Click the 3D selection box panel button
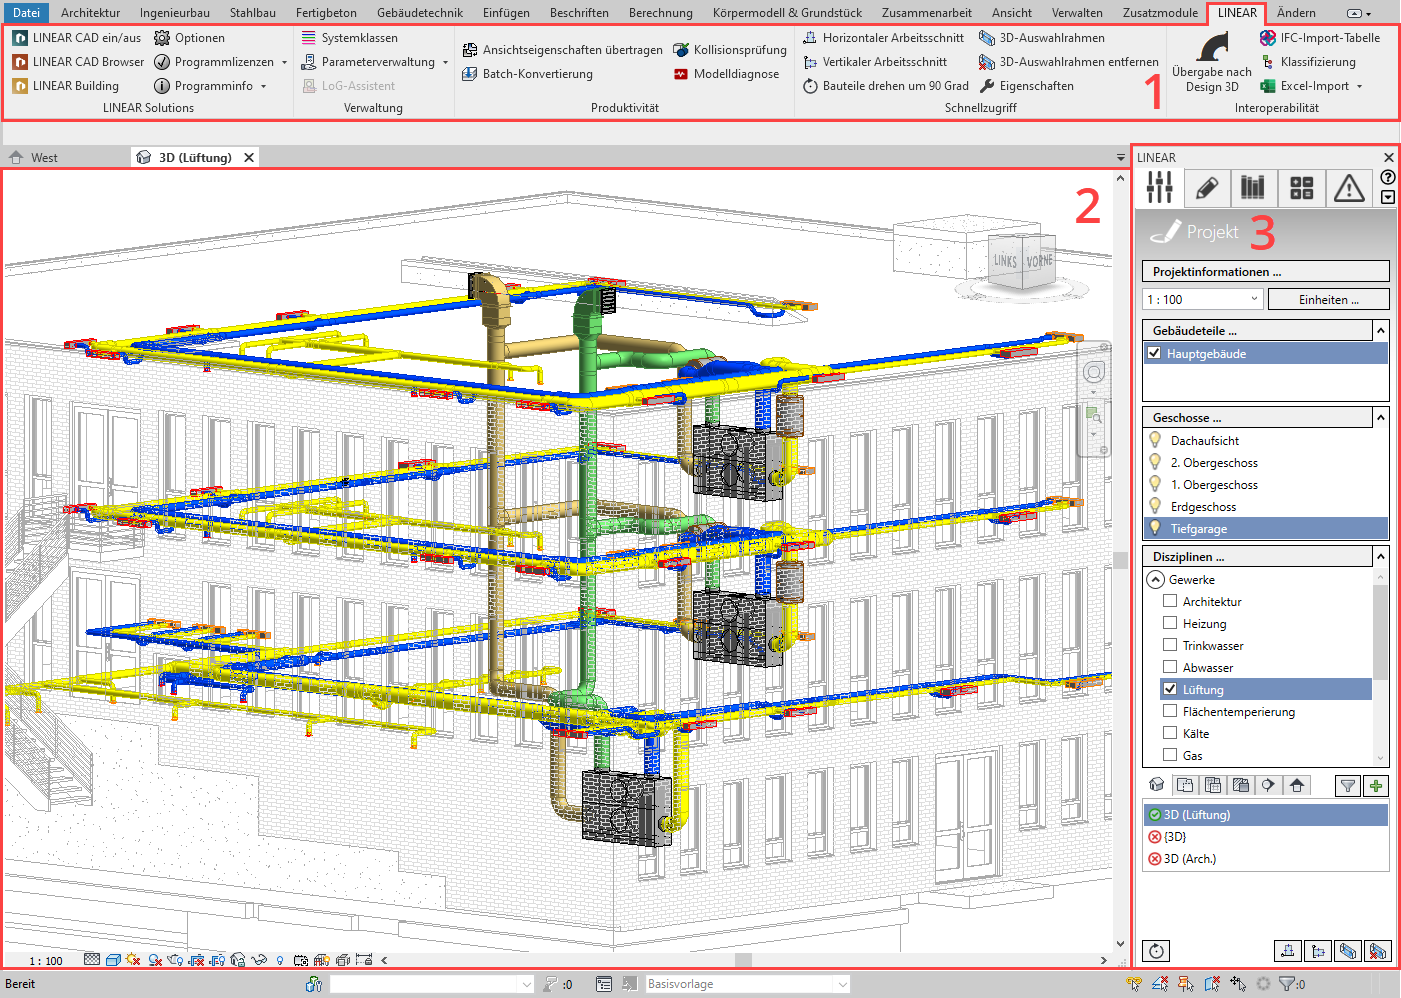 pos(1347,951)
